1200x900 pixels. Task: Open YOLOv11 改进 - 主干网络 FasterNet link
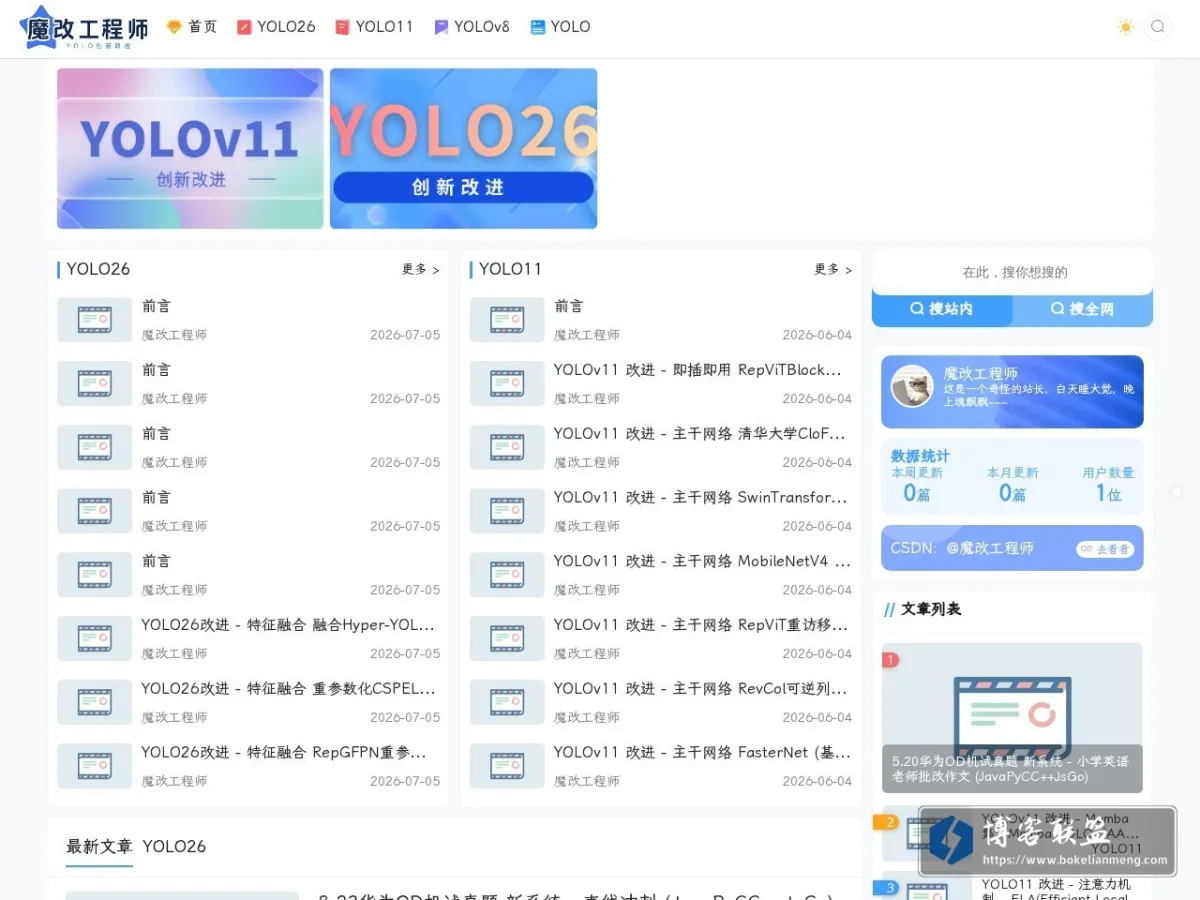click(x=702, y=753)
